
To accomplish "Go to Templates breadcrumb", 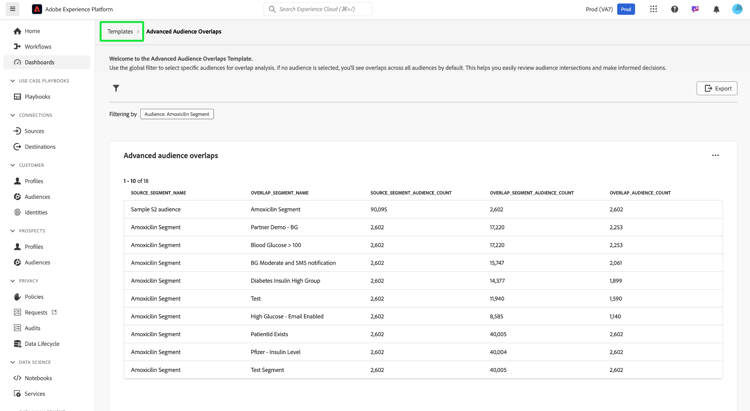I will (120, 32).
